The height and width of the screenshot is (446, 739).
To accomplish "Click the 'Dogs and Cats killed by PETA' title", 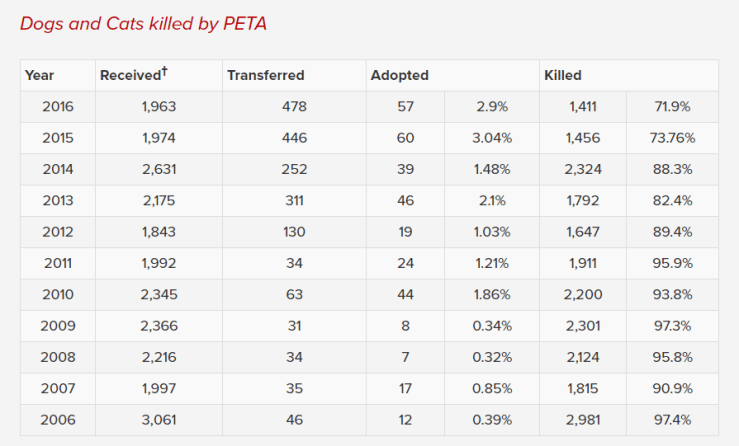I will pyautogui.click(x=143, y=22).
